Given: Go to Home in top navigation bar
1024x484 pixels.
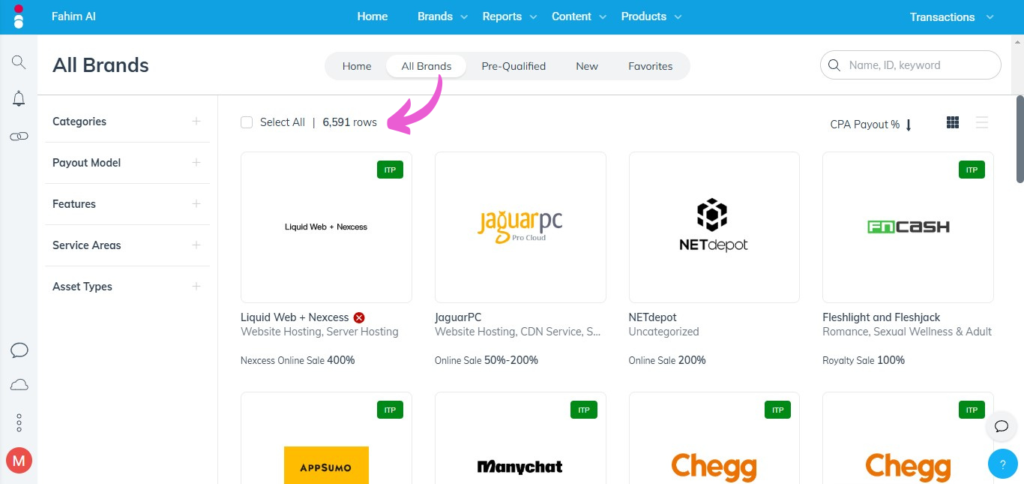Looking at the screenshot, I should [x=372, y=17].
